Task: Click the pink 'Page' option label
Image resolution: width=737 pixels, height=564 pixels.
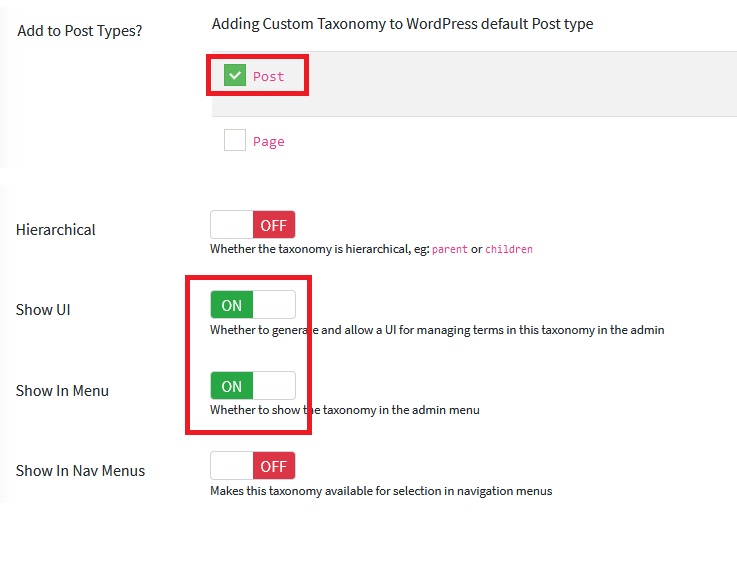Action: [x=269, y=142]
